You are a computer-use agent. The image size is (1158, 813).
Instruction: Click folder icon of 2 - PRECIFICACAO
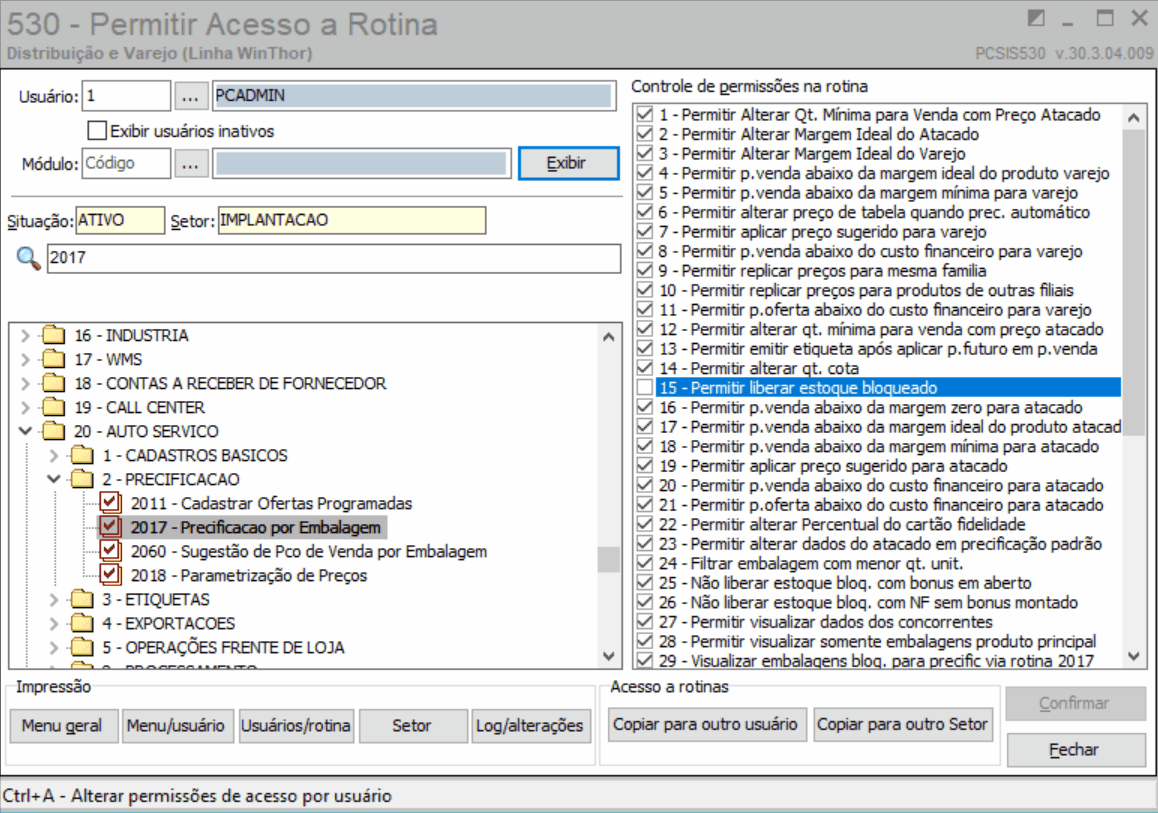tap(81, 478)
